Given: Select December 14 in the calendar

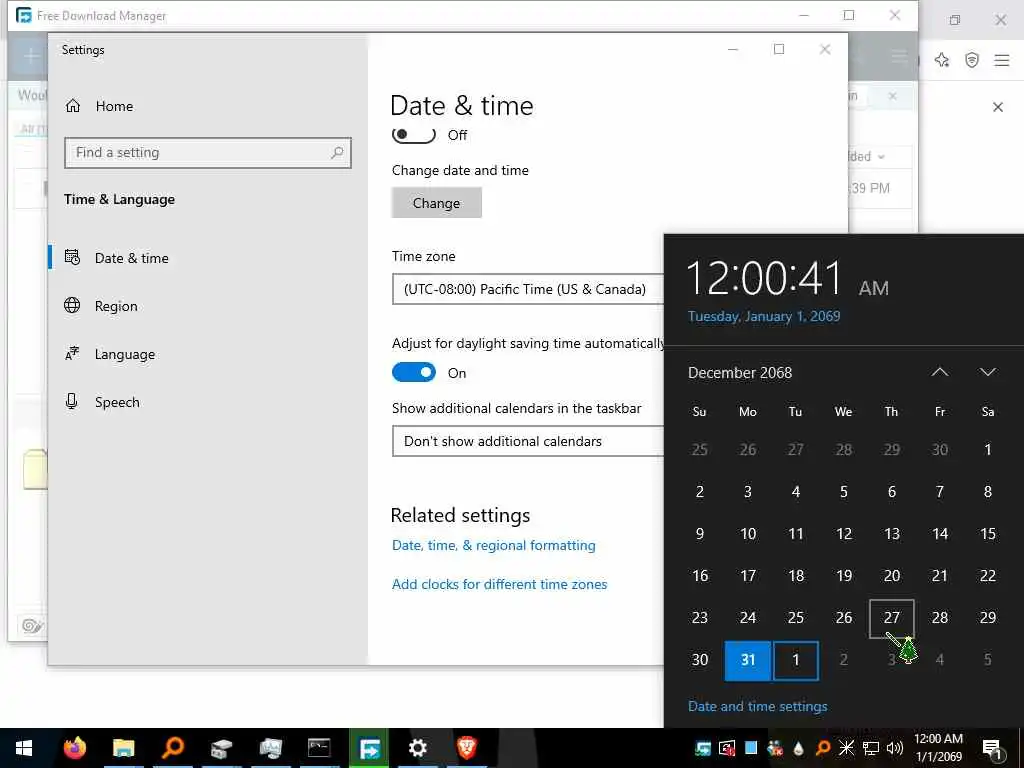Looking at the screenshot, I should pos(940,534).
